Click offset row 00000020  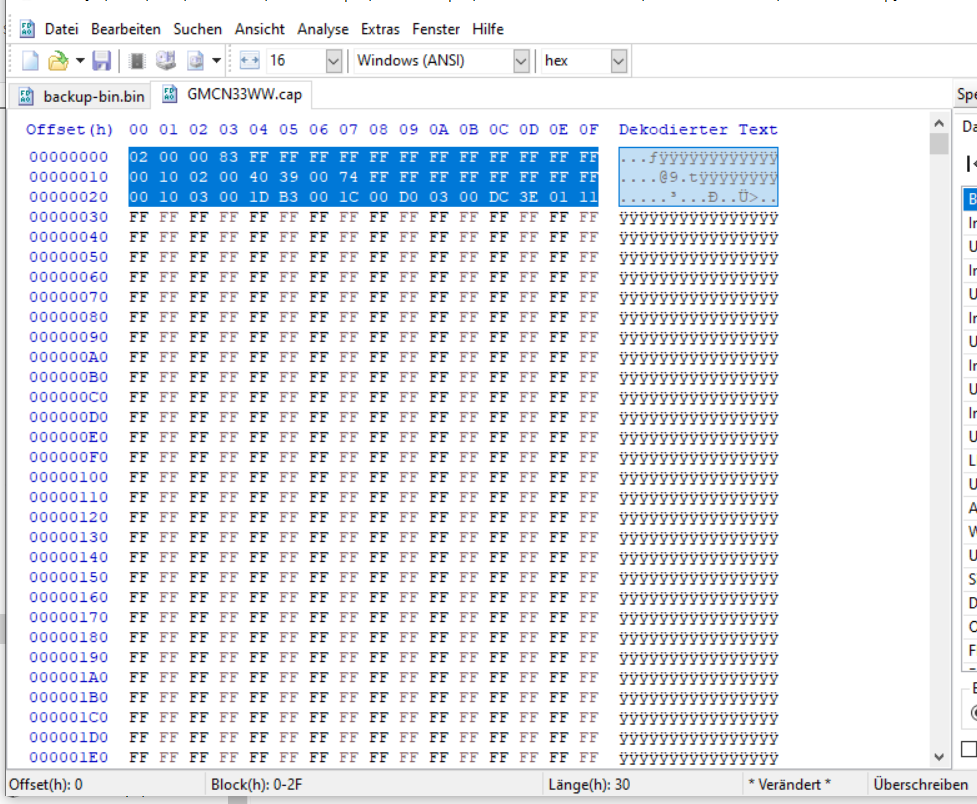point(69,197)
